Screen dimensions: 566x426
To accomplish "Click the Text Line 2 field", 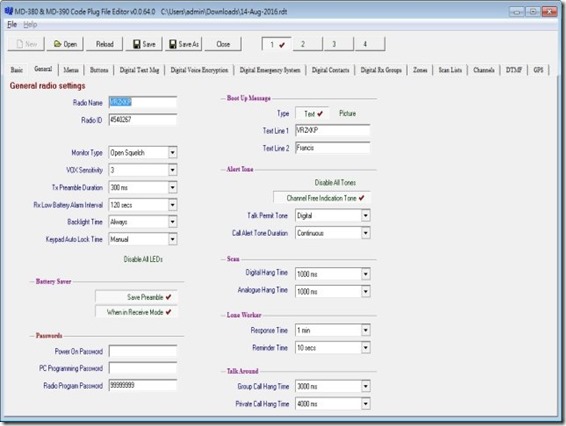I will tap(332, 148).
